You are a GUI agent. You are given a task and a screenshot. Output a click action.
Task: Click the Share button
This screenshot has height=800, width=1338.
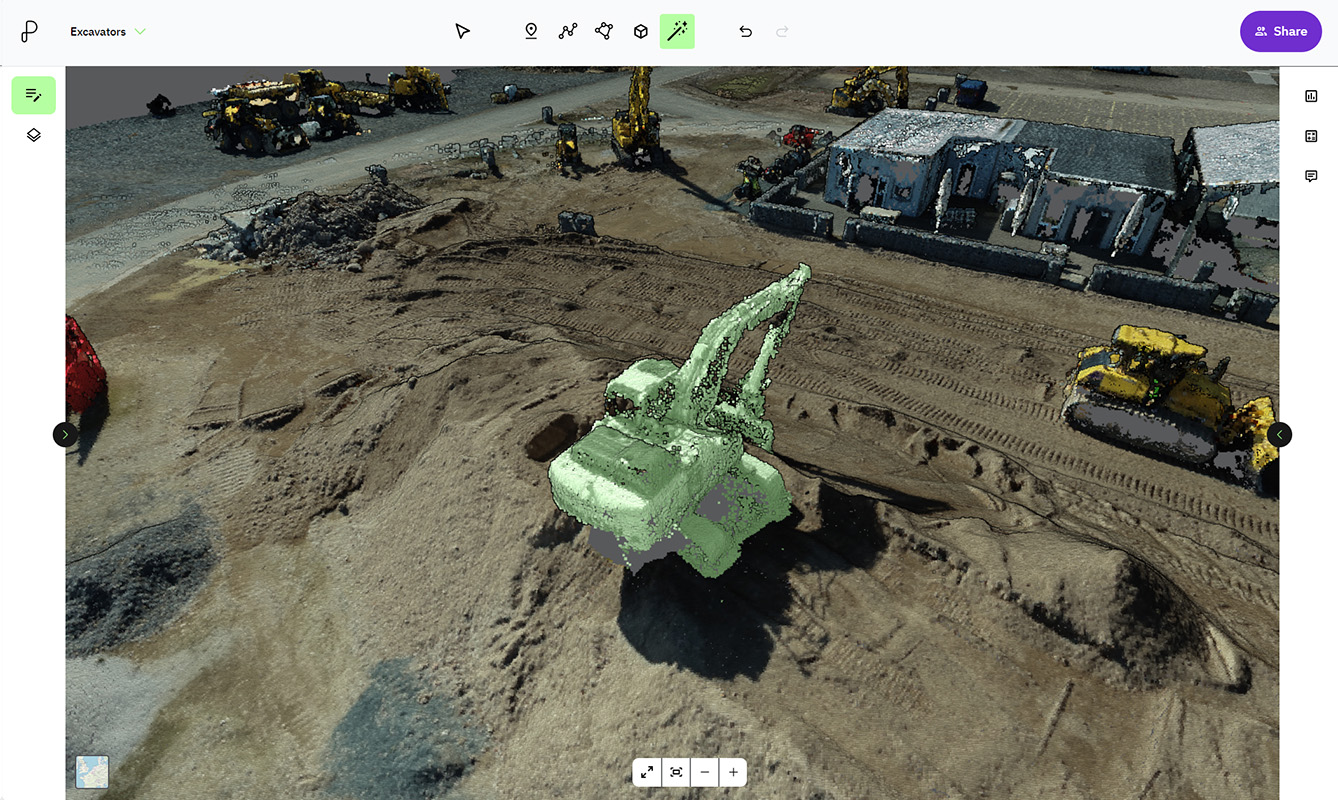tap(1280, 31)
